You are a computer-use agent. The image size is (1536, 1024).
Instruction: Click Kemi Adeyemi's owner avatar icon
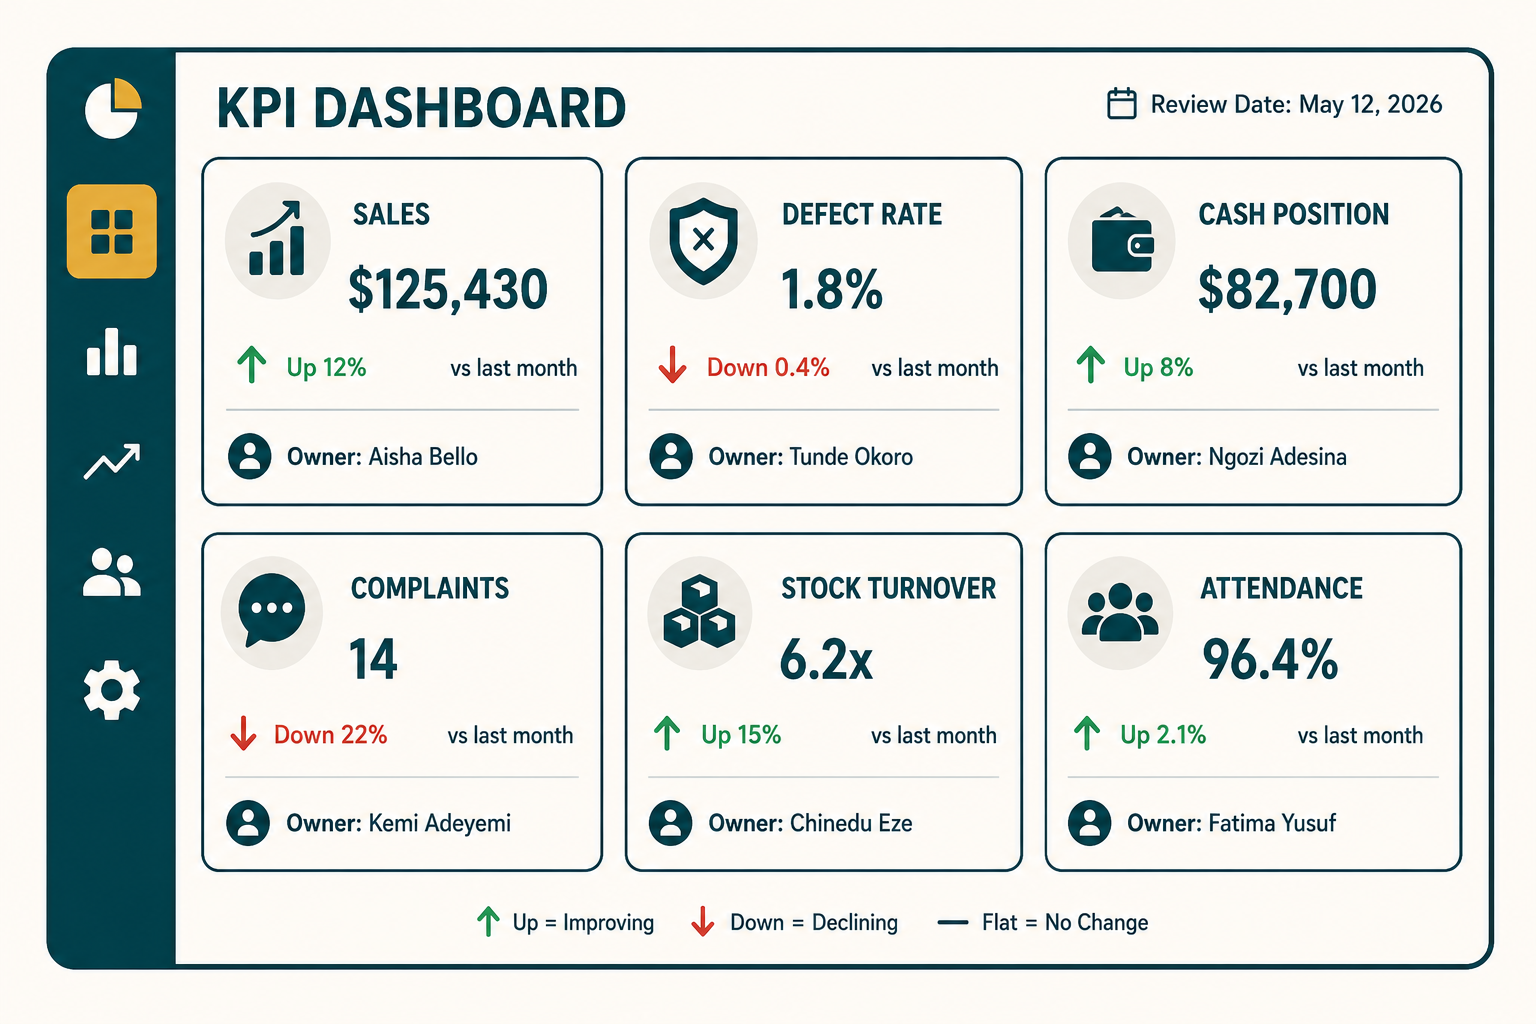click(248, 823)
